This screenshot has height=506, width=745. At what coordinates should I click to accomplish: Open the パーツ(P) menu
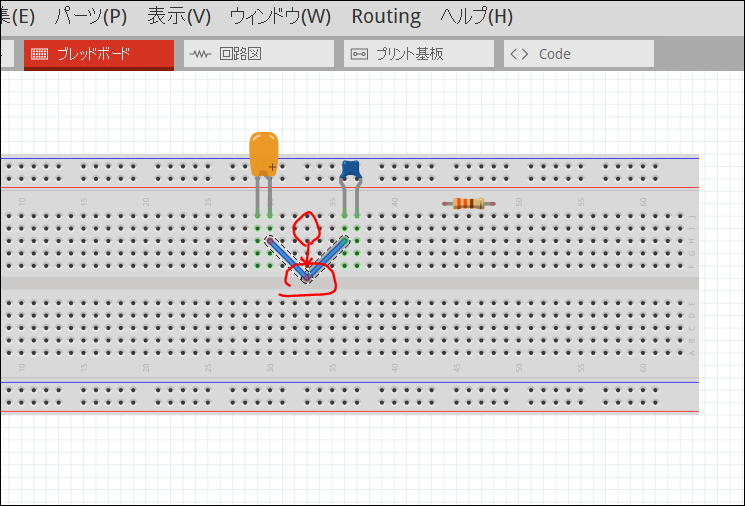point(91,17)
